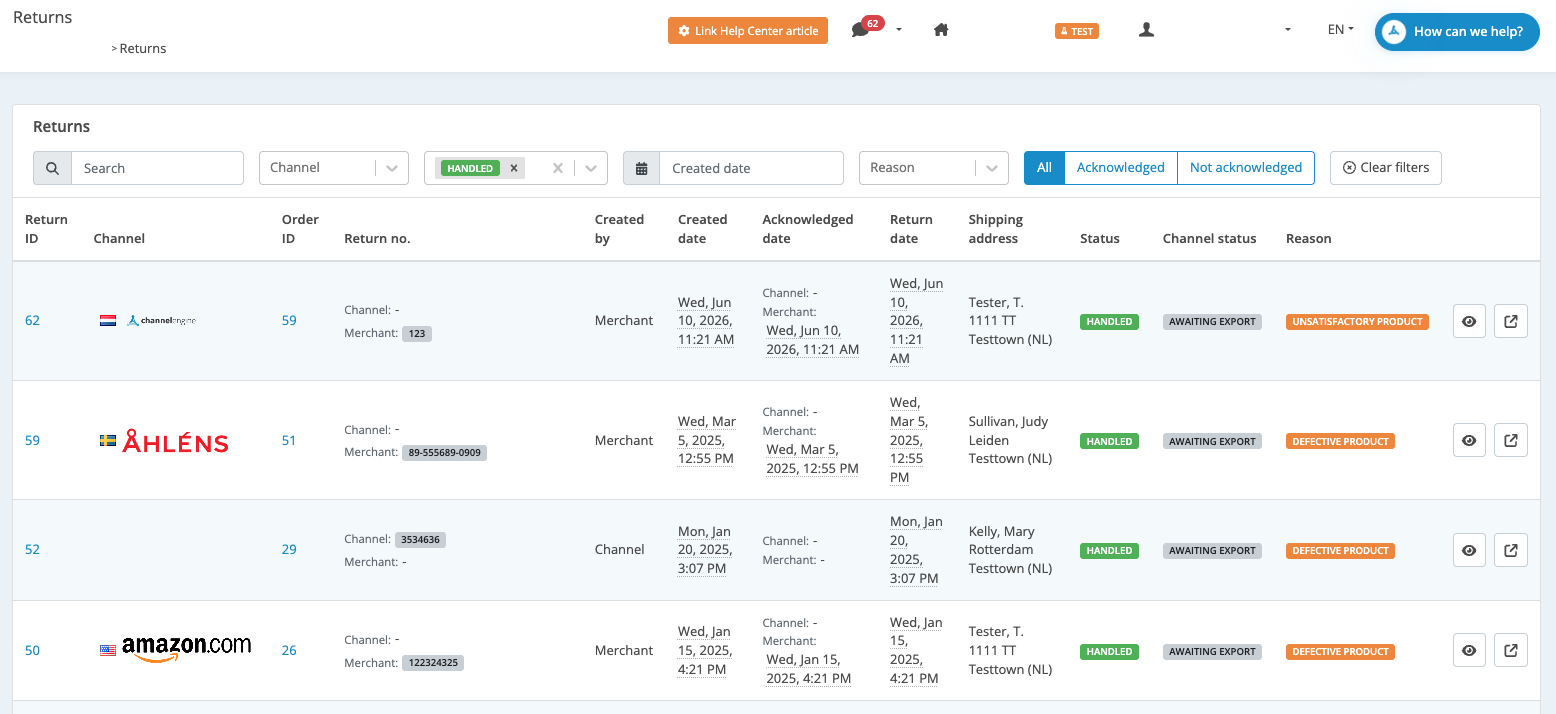
Task: View details of return 50 via eye icon
Action: pyautogui.click(x=1469, y=650)
